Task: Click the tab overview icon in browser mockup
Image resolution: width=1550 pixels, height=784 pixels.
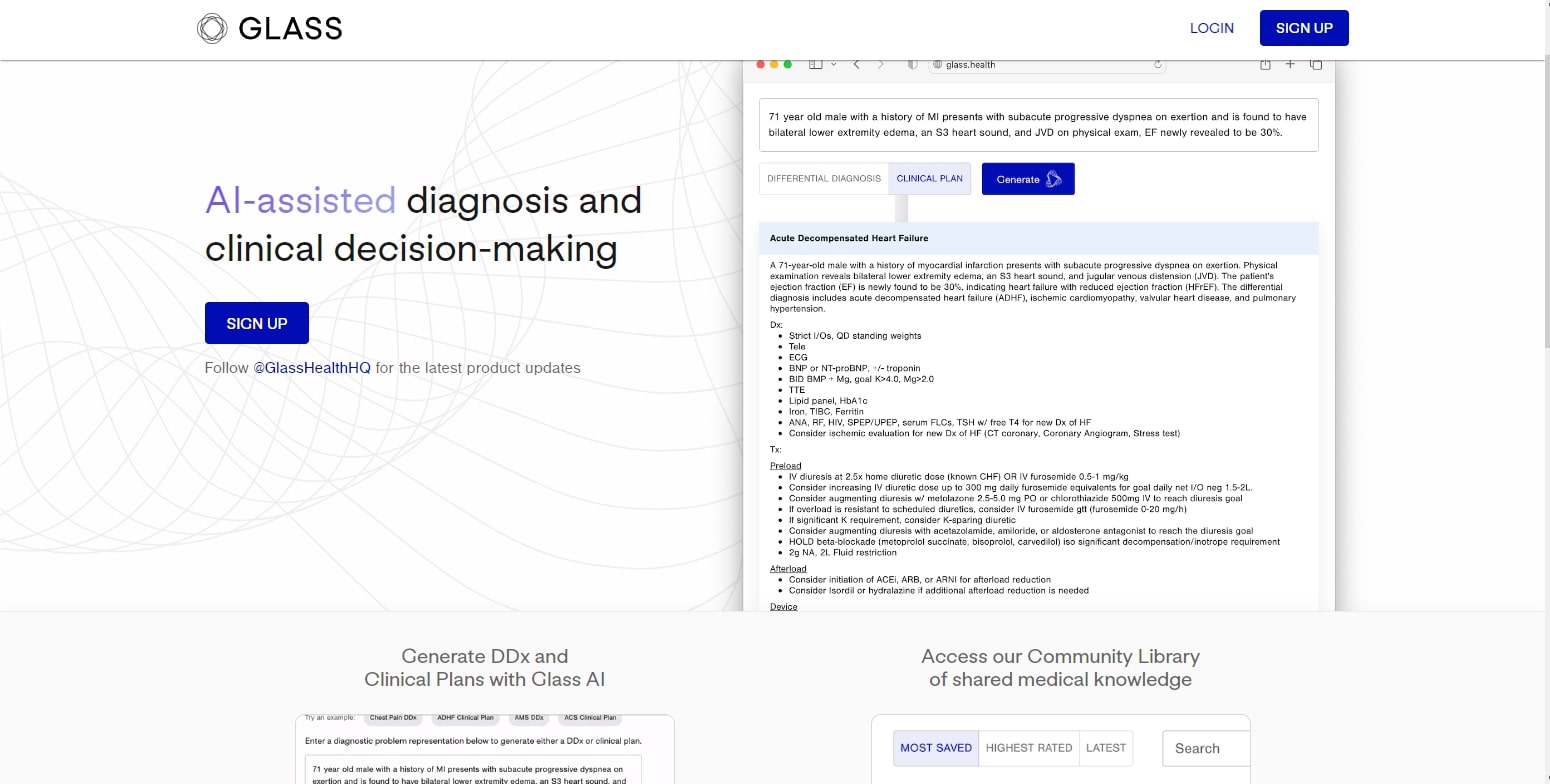Action: (1316, 65)
